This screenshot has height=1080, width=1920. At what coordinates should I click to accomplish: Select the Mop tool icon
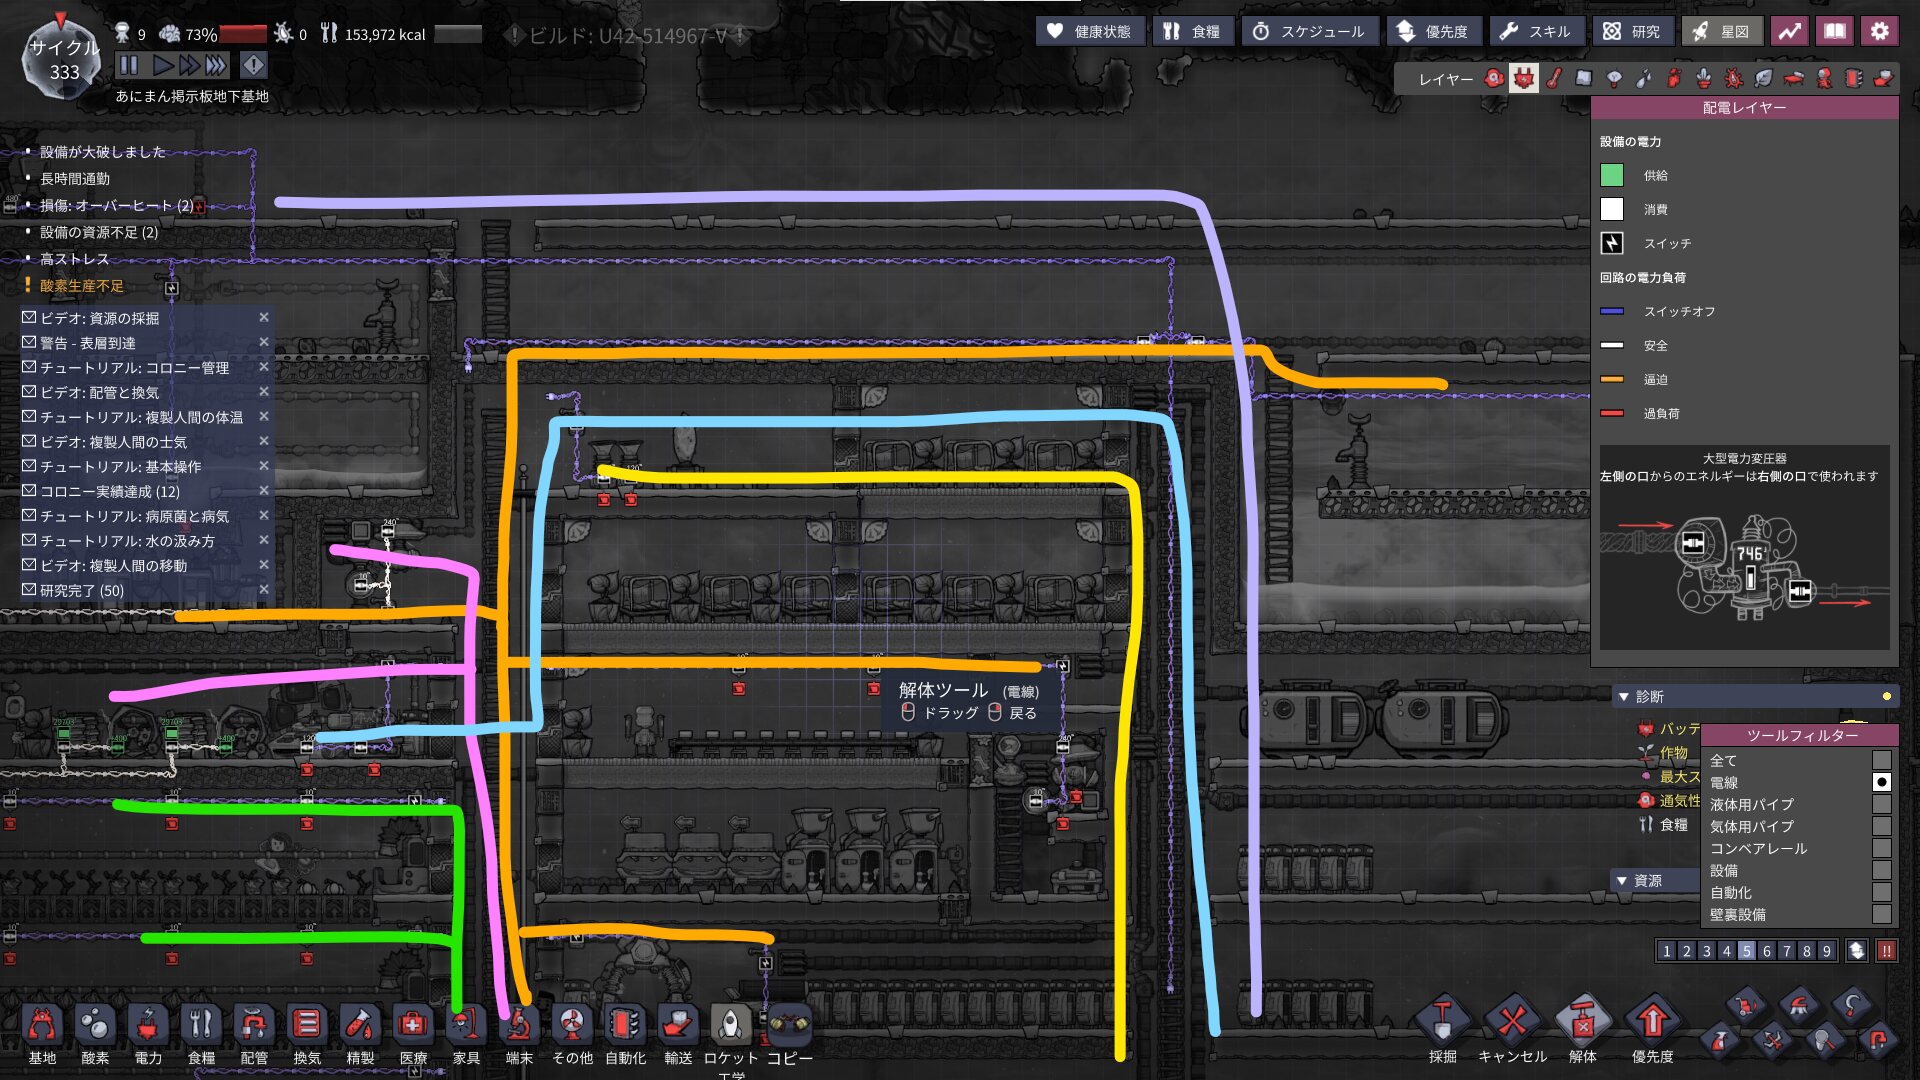[1798, 1005]
